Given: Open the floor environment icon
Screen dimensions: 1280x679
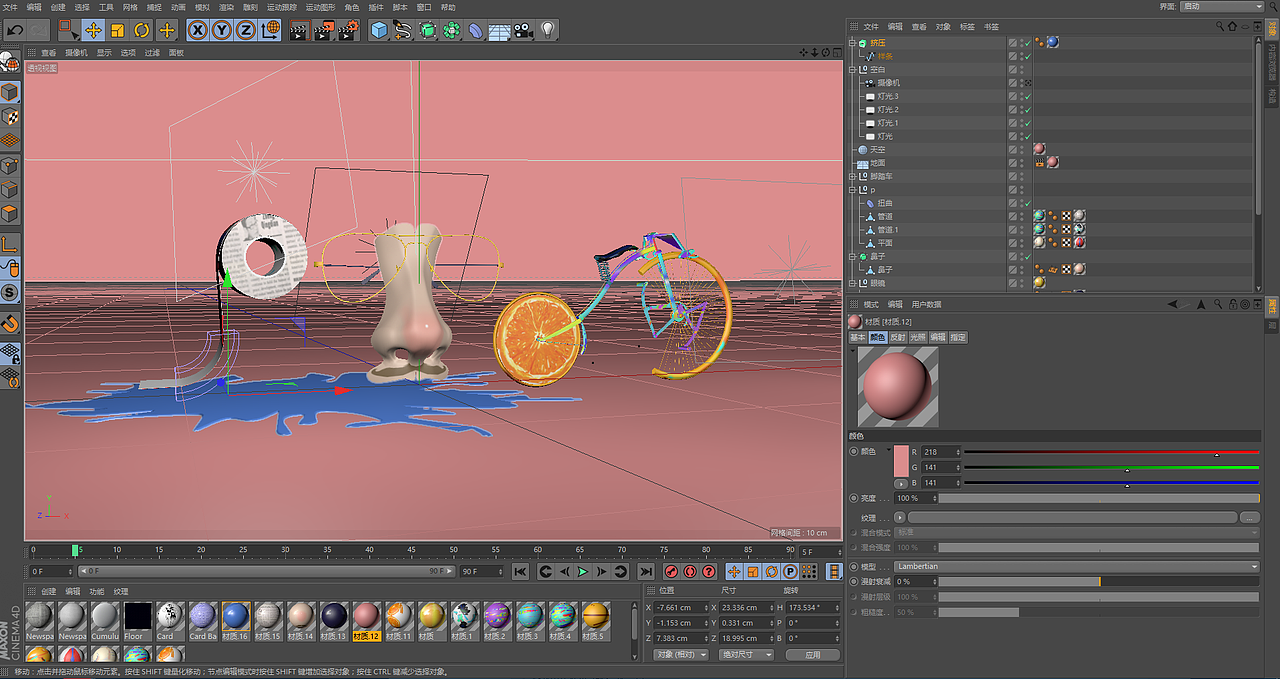Looking at the screenshot, I should pos(500,30).
